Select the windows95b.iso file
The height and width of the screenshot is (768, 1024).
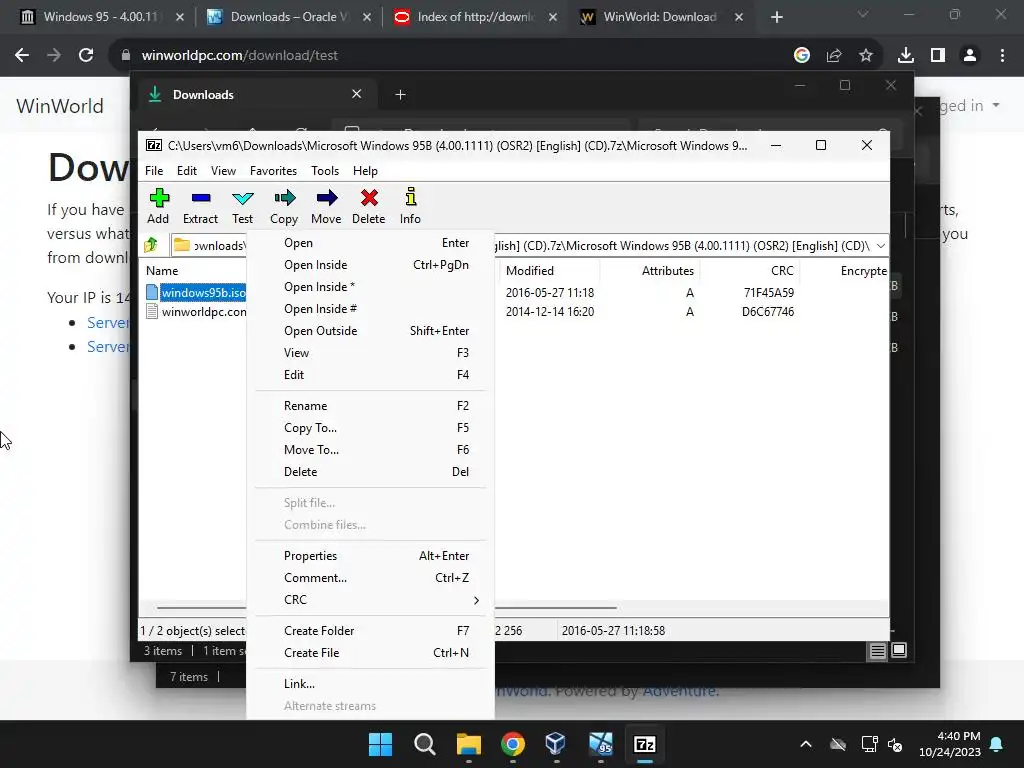coord(203,293)
